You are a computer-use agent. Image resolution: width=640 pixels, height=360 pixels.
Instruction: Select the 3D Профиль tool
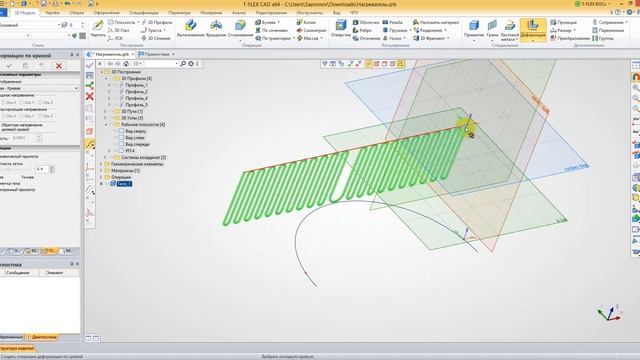click(157, 22)
